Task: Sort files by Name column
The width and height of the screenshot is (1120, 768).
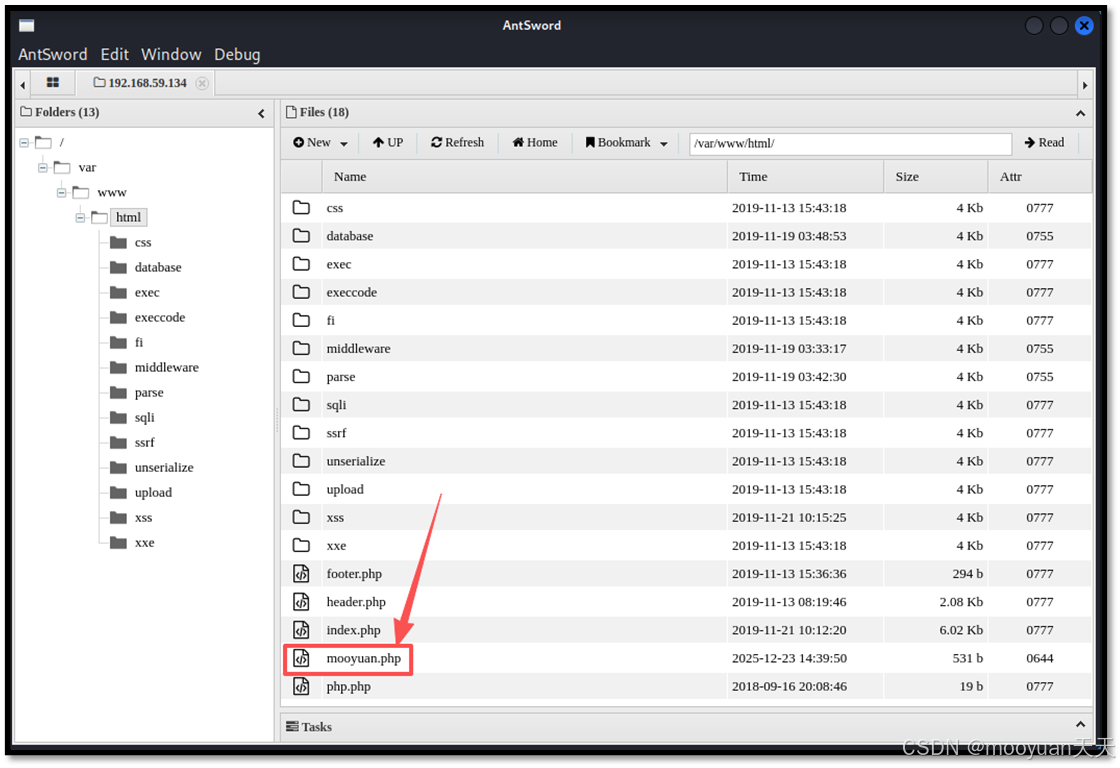Action: click(x=524, y=176)
